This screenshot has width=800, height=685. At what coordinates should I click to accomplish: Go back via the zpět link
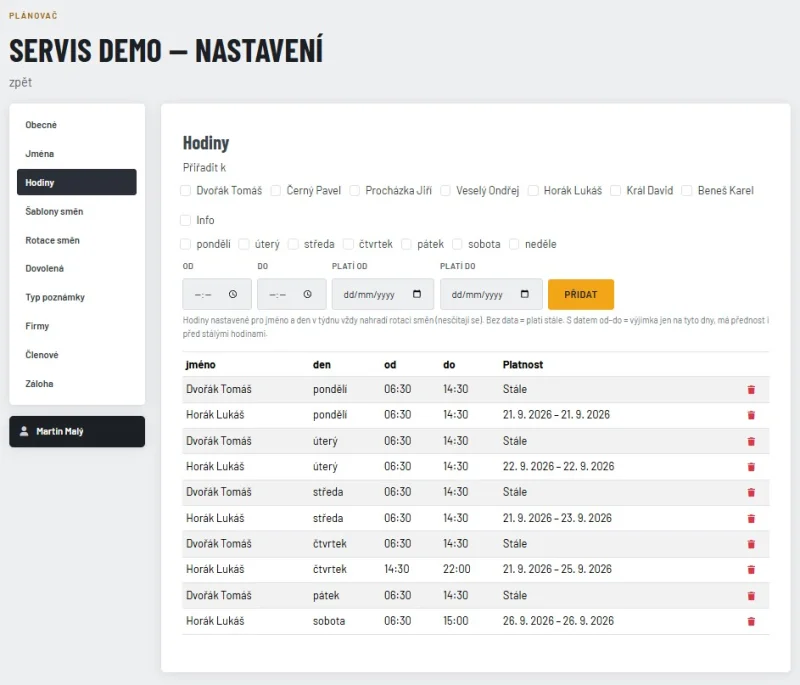coord(20,83)
